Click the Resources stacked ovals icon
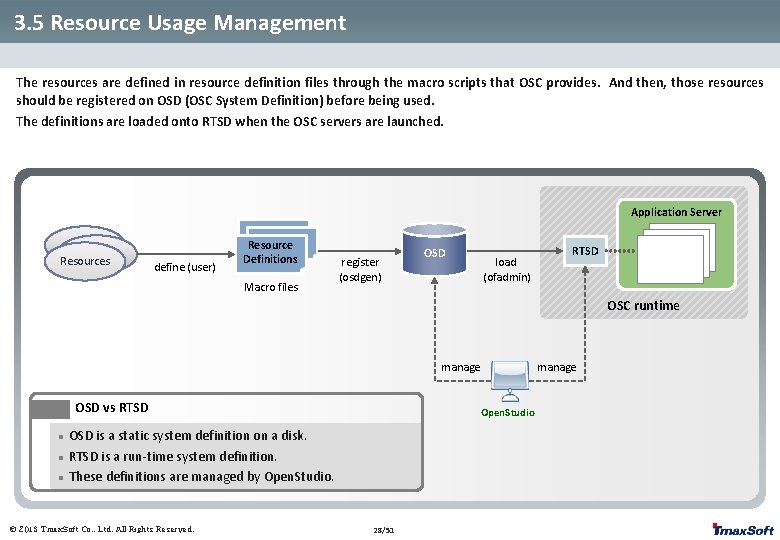 91,253
